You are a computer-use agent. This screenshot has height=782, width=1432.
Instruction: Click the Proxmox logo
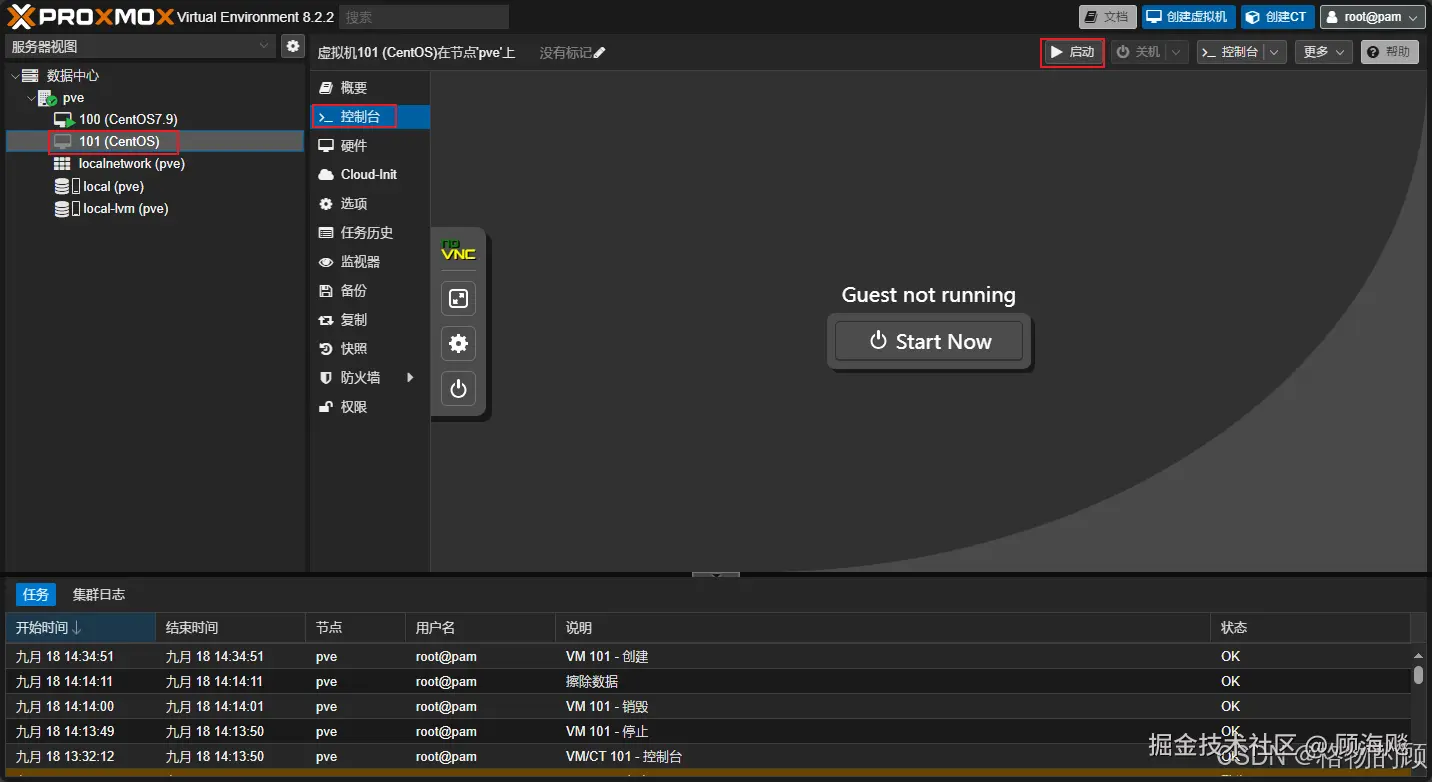tap(90, 16)
